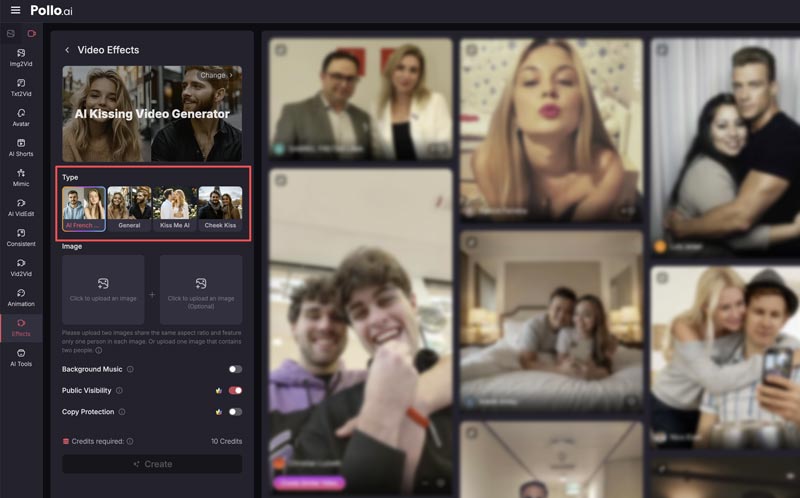Click the Pollo.ai logo
This screenshot has width=800, height=498.
(x=51, y=10)
